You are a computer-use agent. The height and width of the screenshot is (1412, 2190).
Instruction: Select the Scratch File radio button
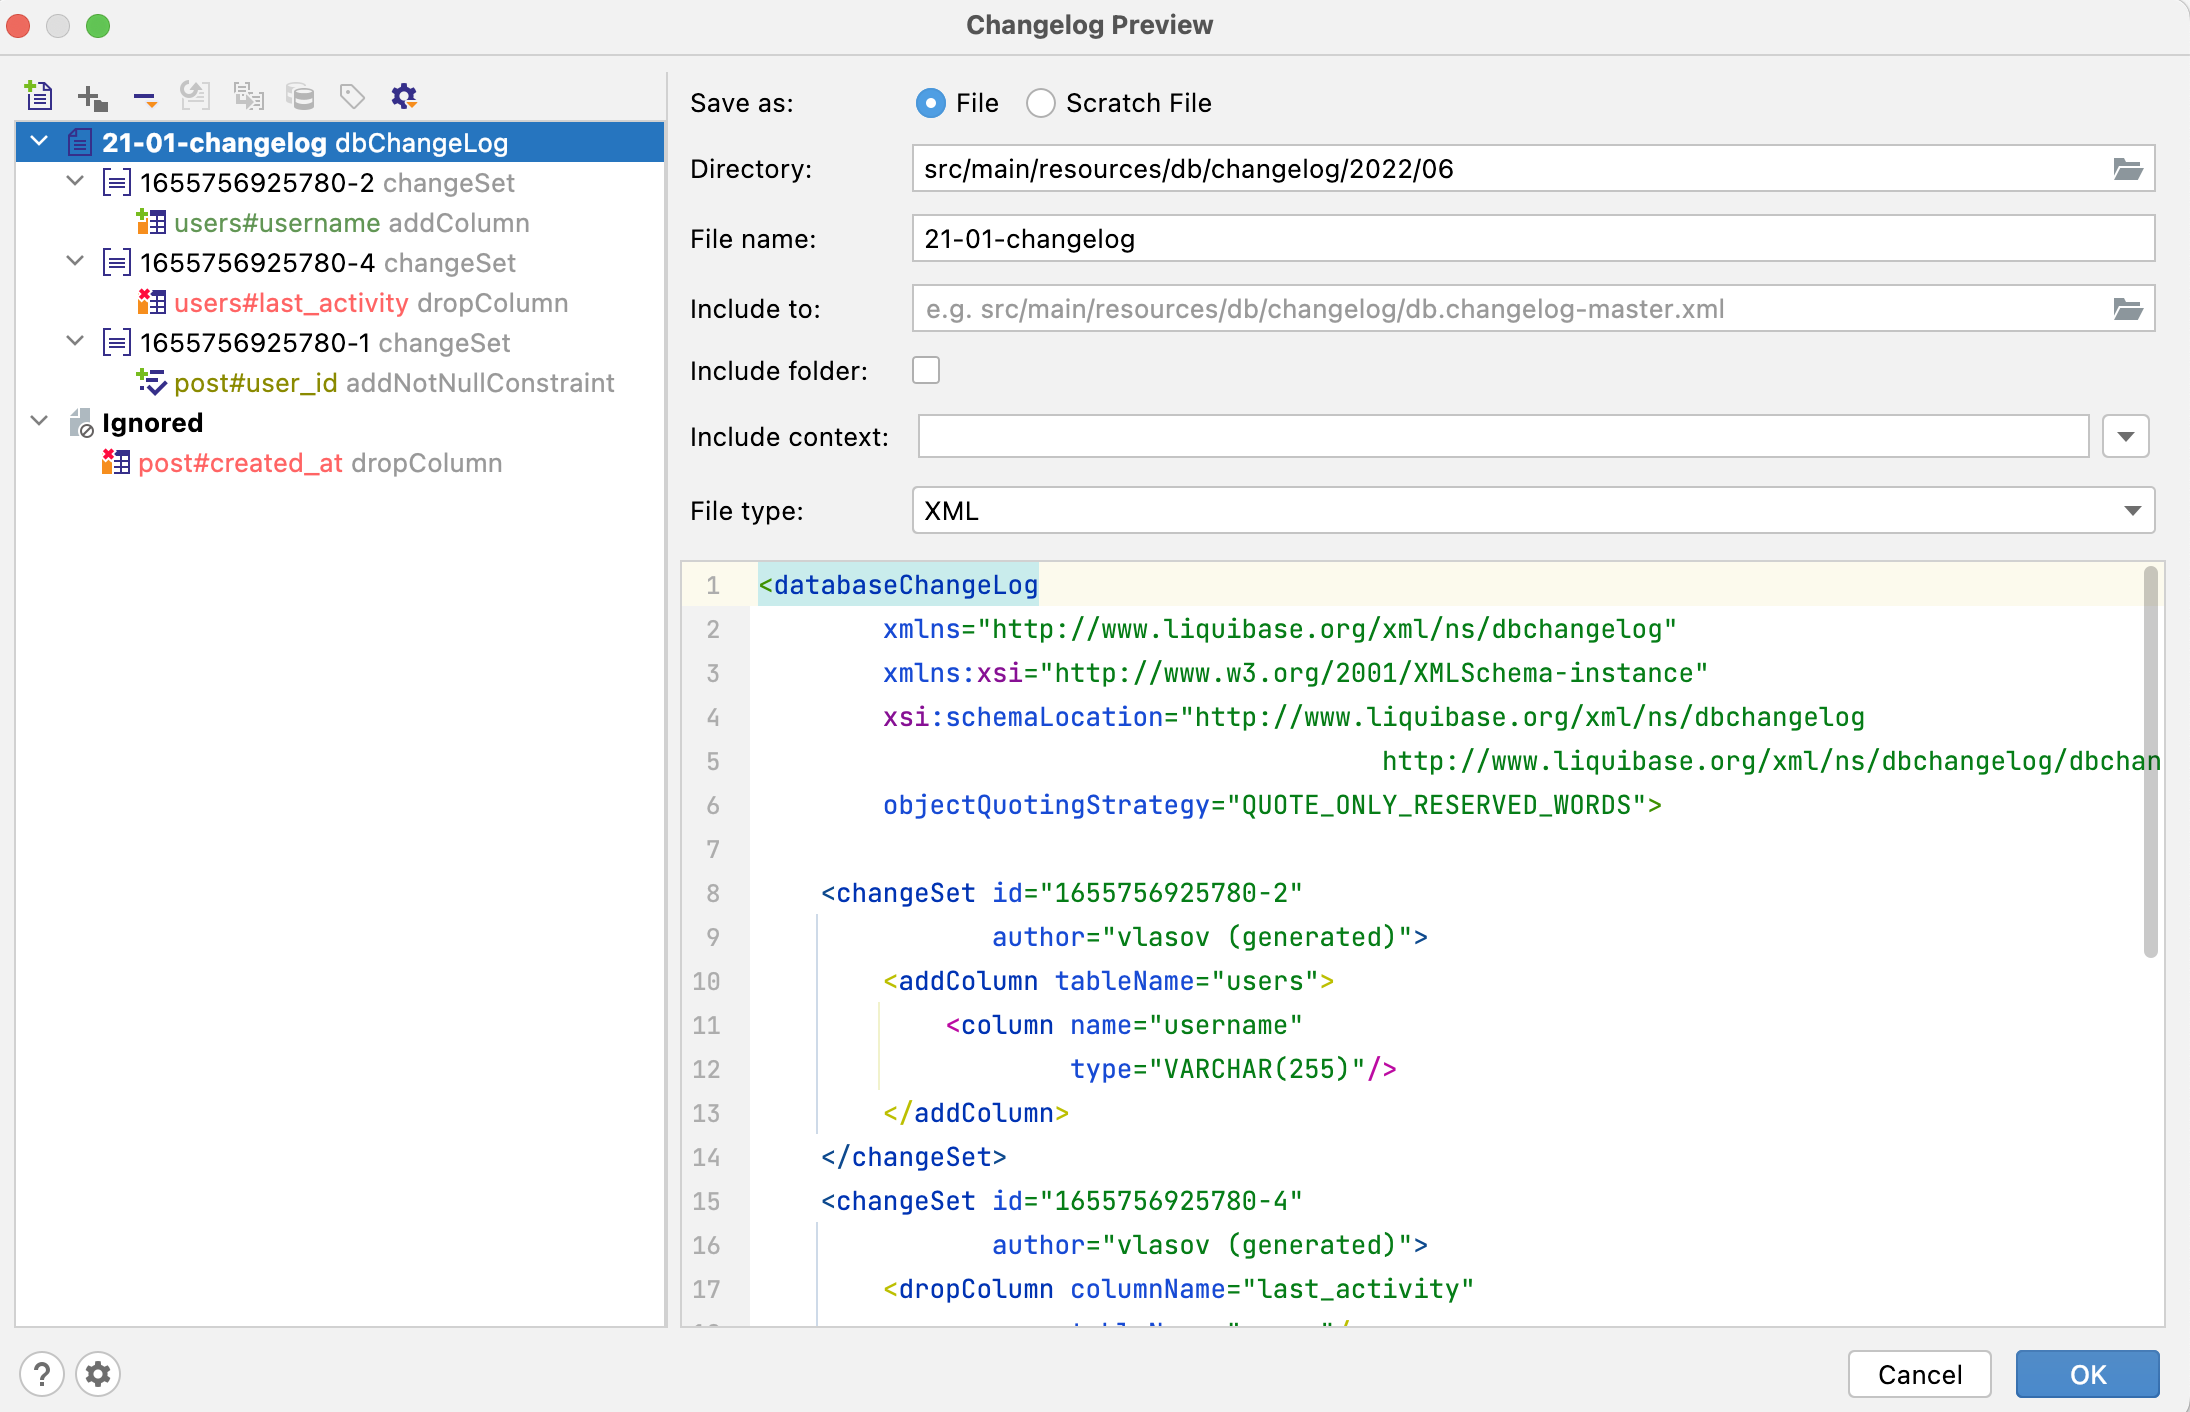point(1040,103)
